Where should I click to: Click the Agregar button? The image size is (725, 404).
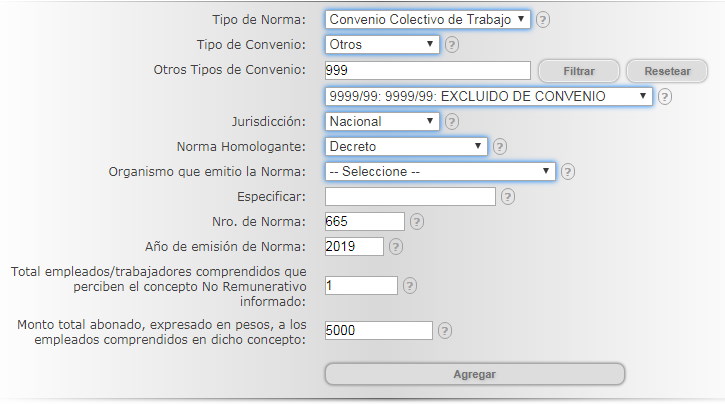474,374
